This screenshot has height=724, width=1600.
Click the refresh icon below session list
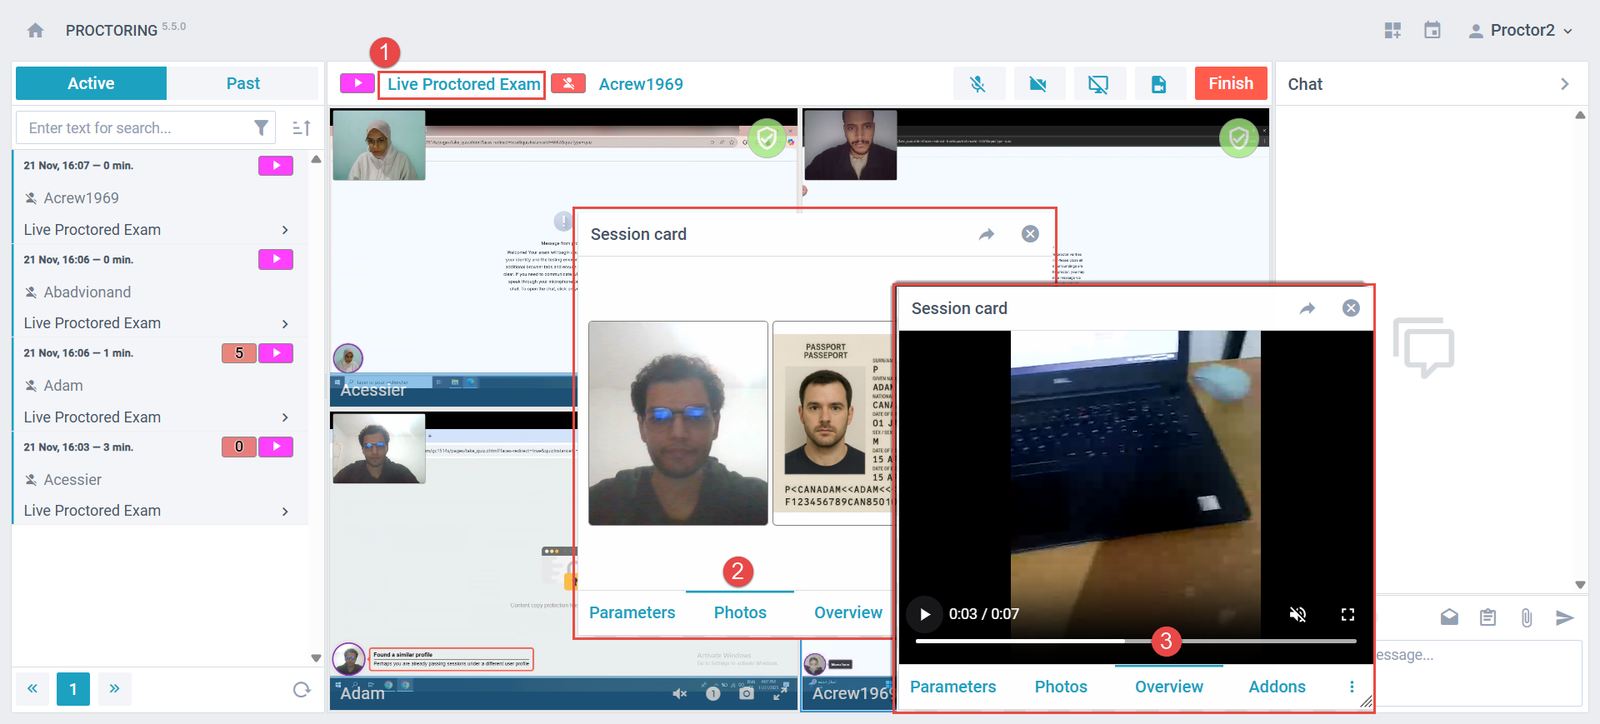tap(301, 689)
